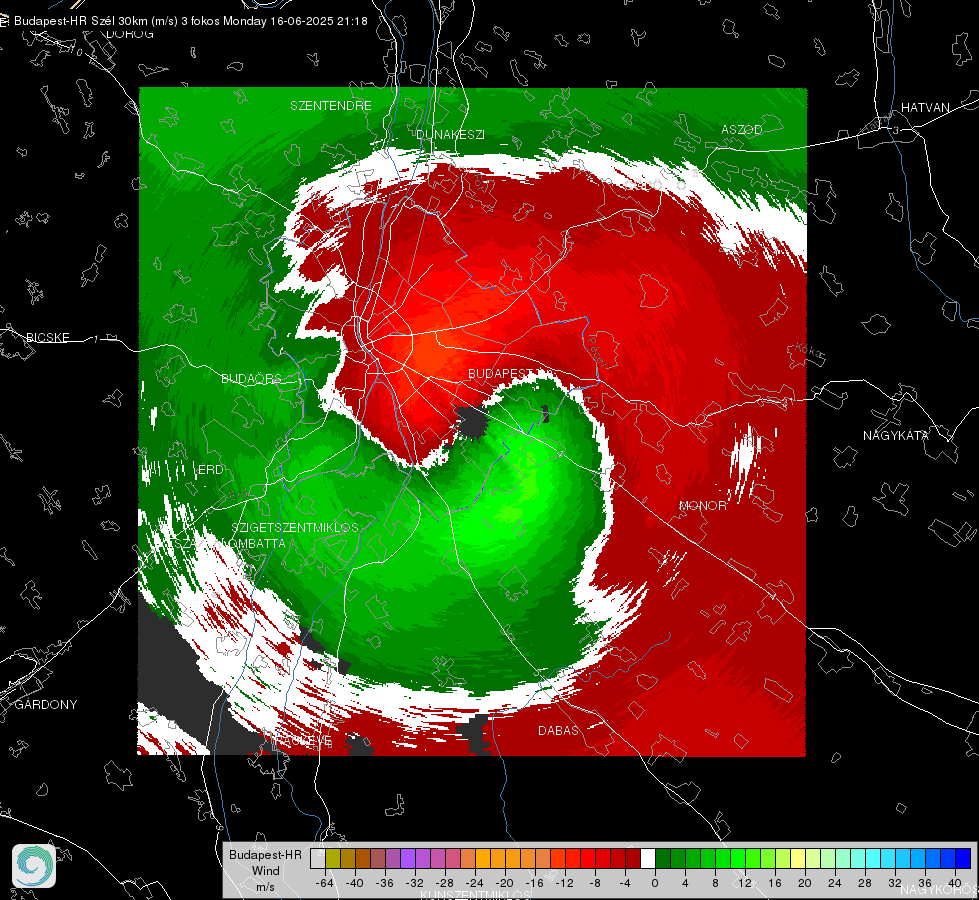
Task: Select the Wind label in the legend
Action: coord(265,870)
